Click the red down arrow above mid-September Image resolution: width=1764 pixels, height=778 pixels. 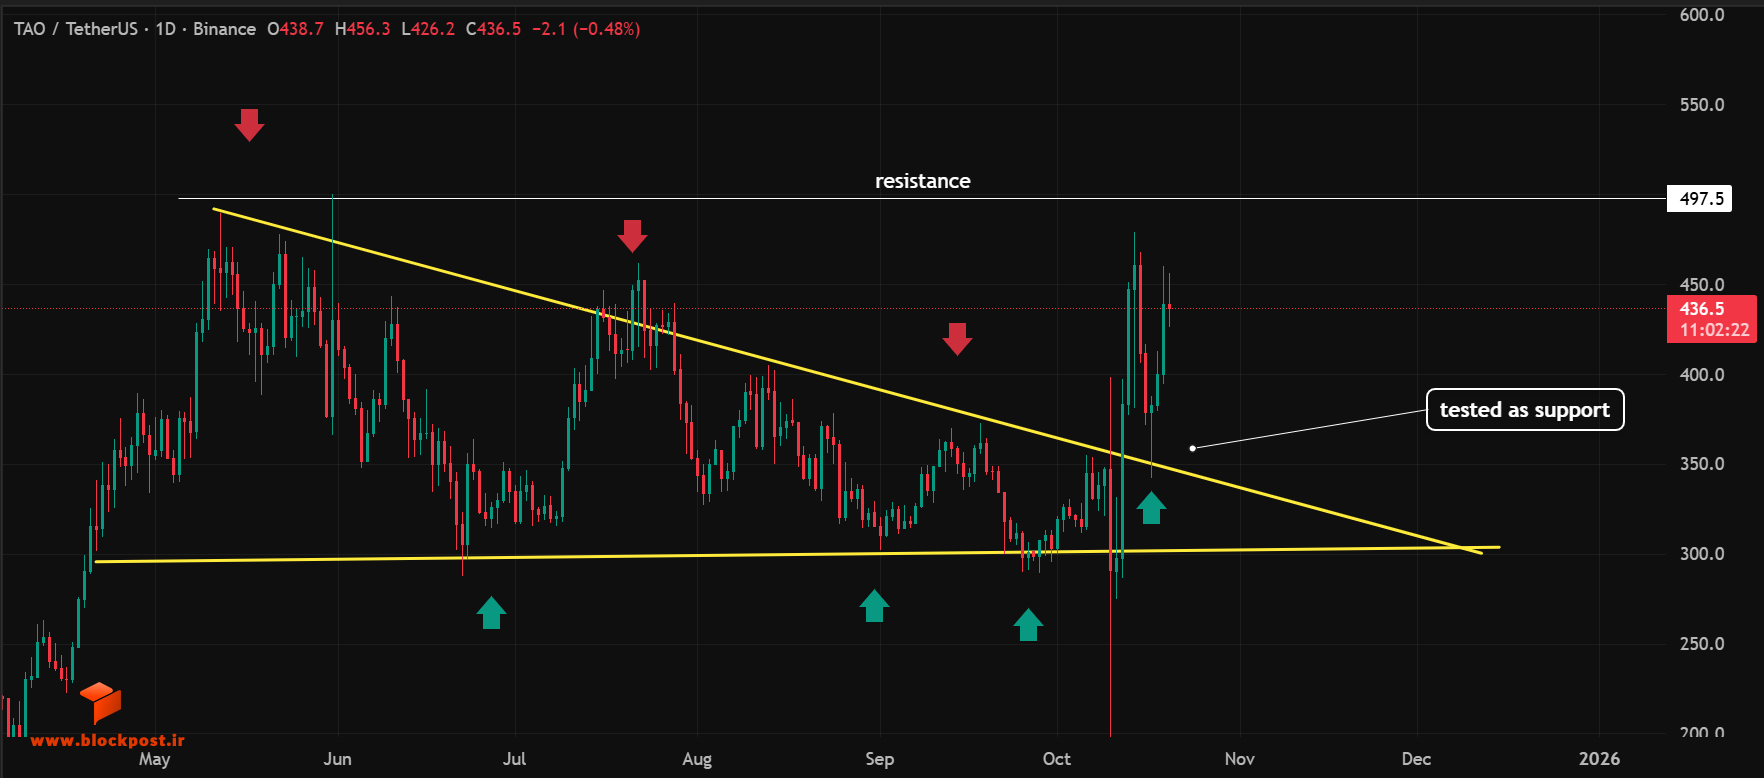[x=957, y=339]
